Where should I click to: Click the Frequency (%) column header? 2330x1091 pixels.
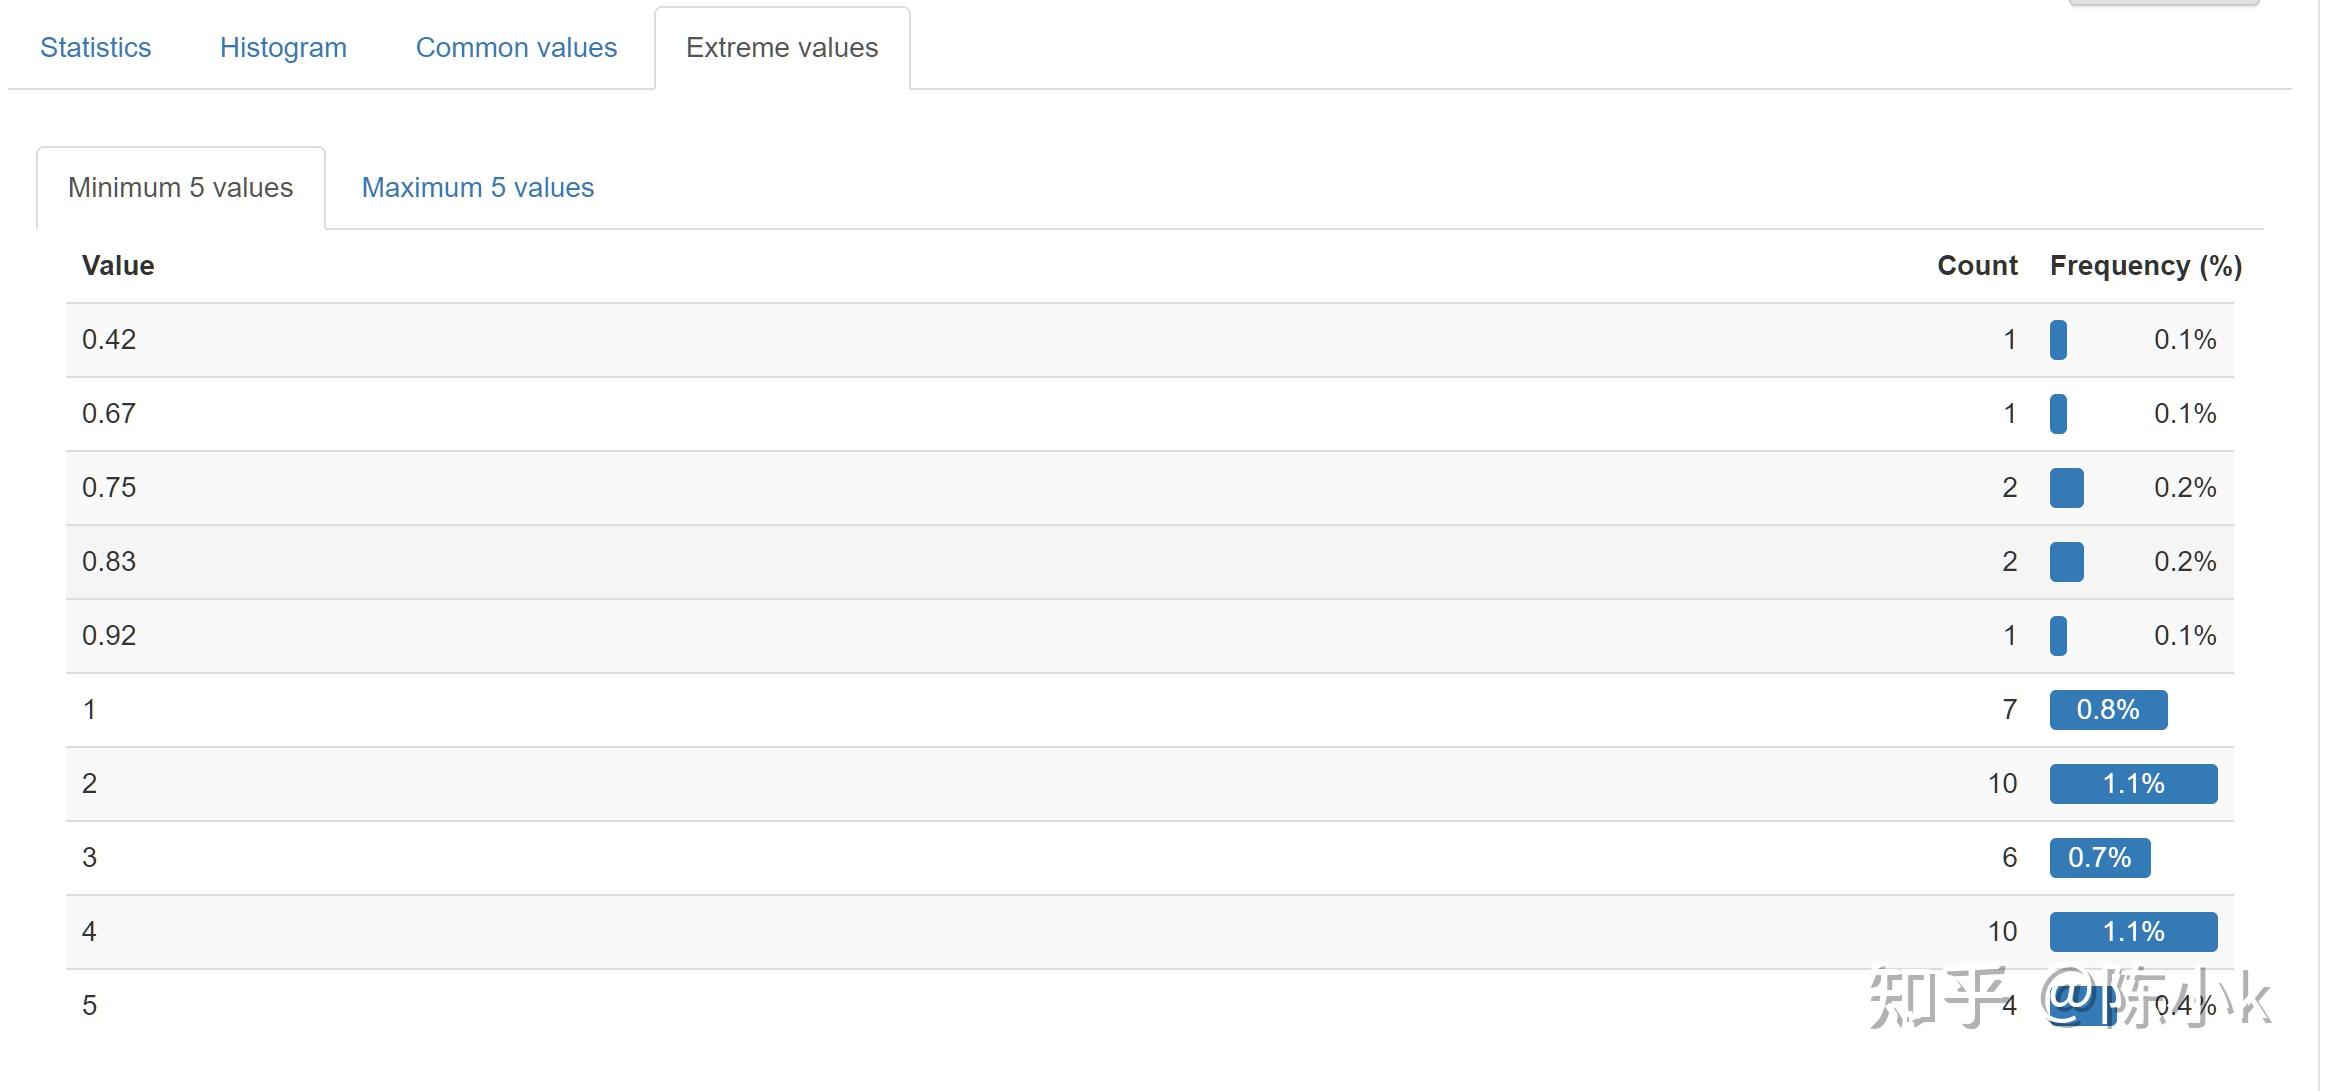tap(2145, 265)
